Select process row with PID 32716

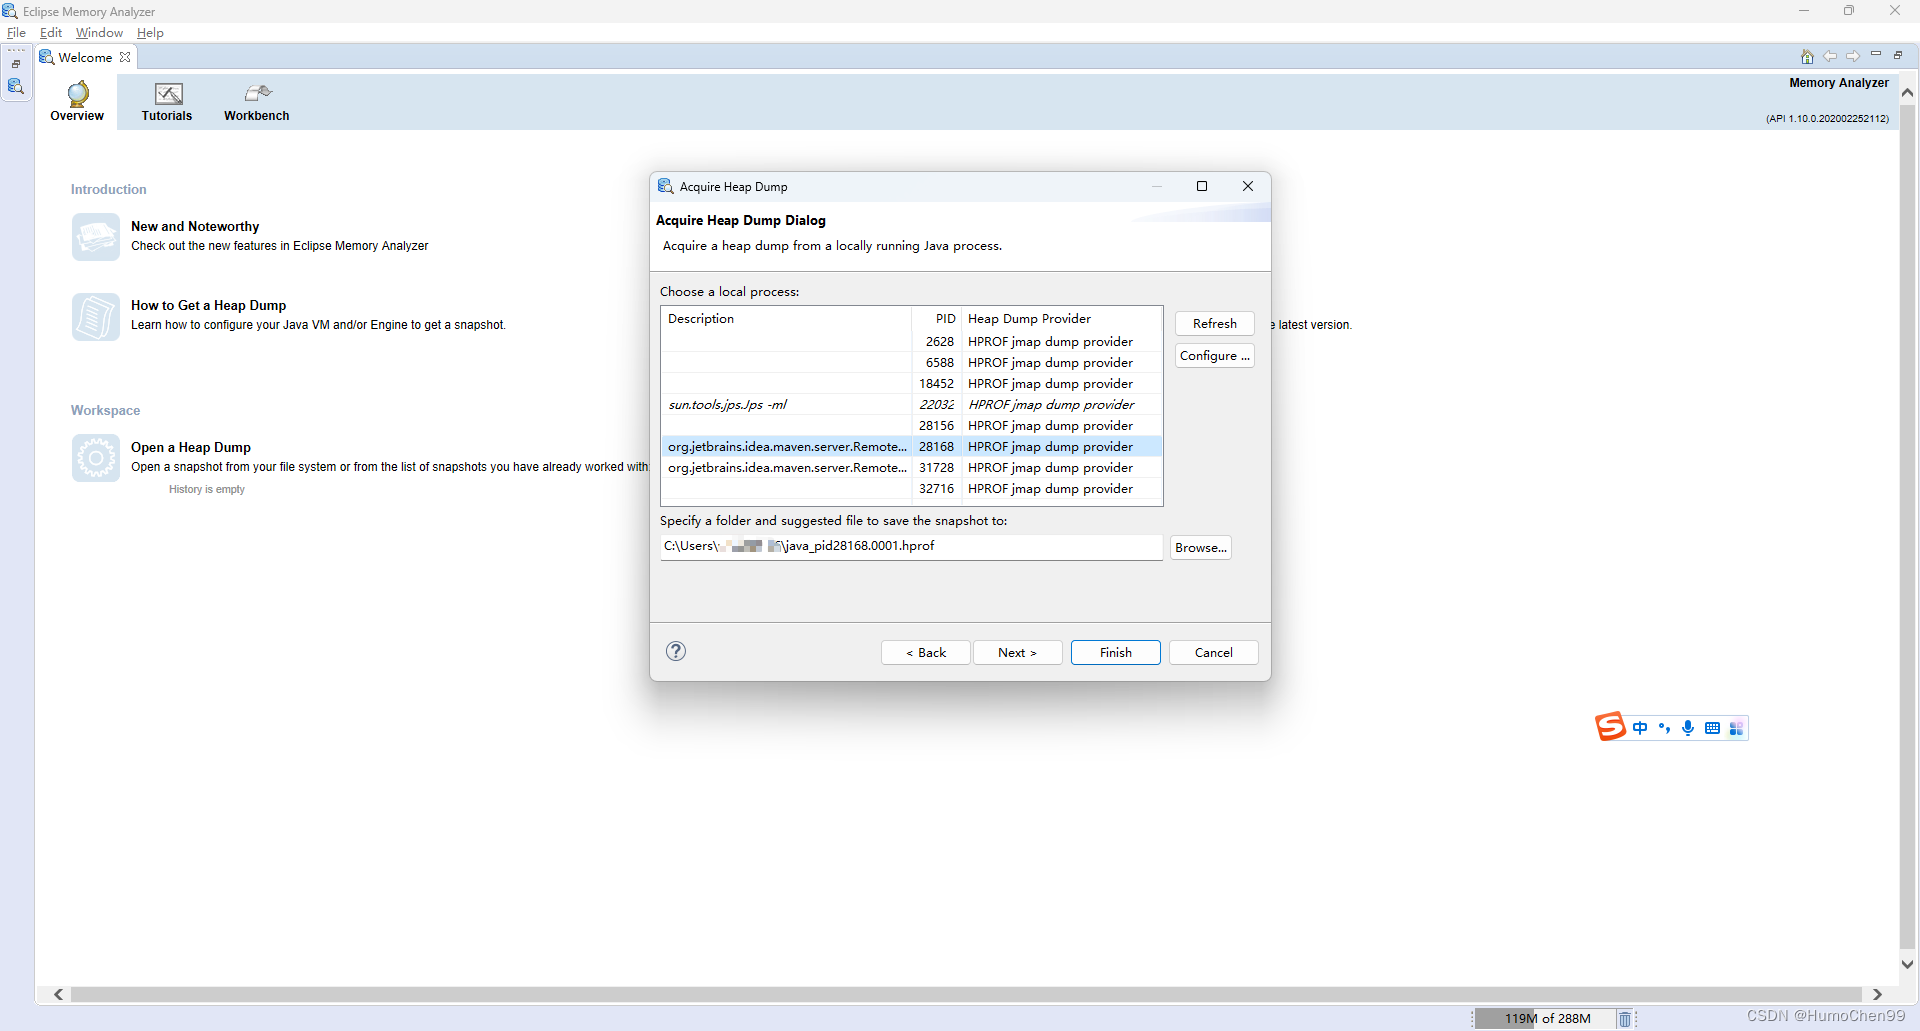[x=911, y=488]
